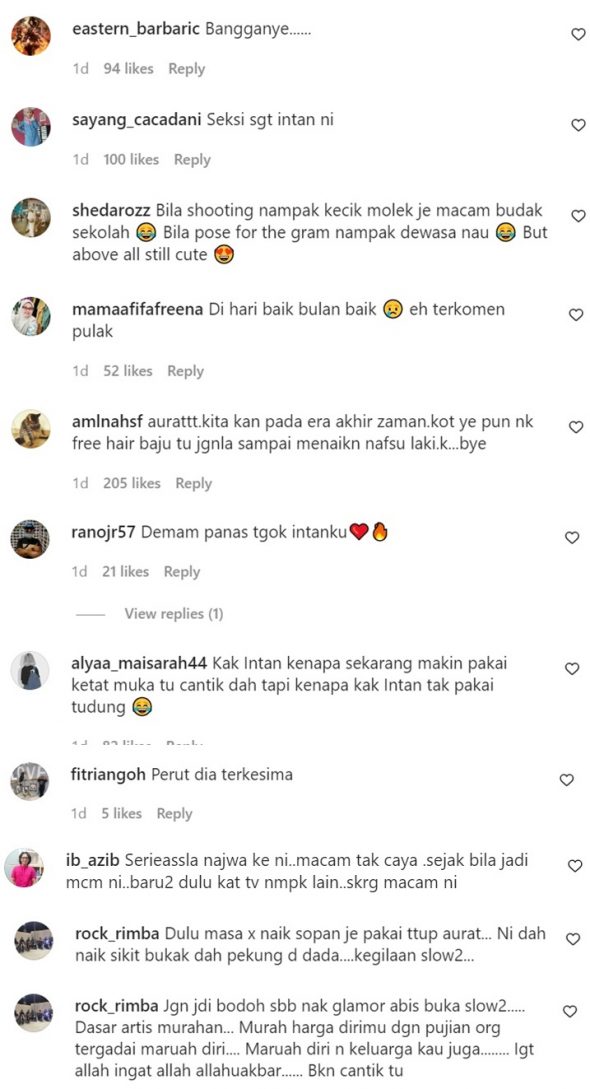590x1089 pixels.
Task: Expand View replies (1) under ranojr57
Action: (174, 613)
